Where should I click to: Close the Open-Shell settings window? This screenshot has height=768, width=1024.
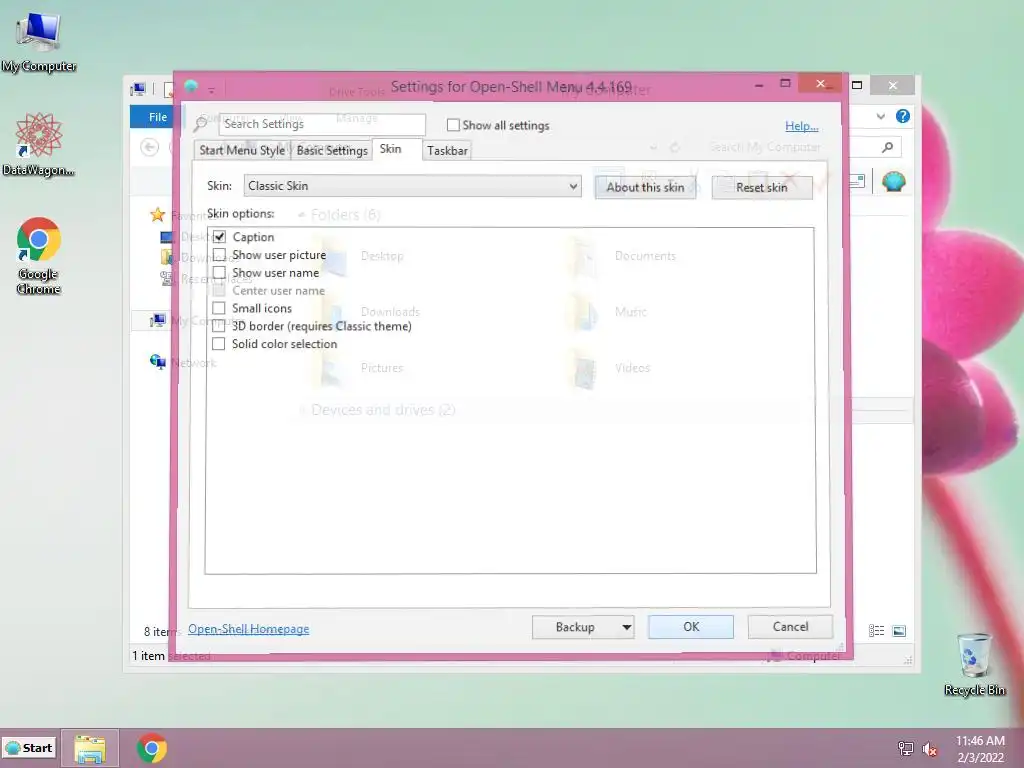click(821, 84)
